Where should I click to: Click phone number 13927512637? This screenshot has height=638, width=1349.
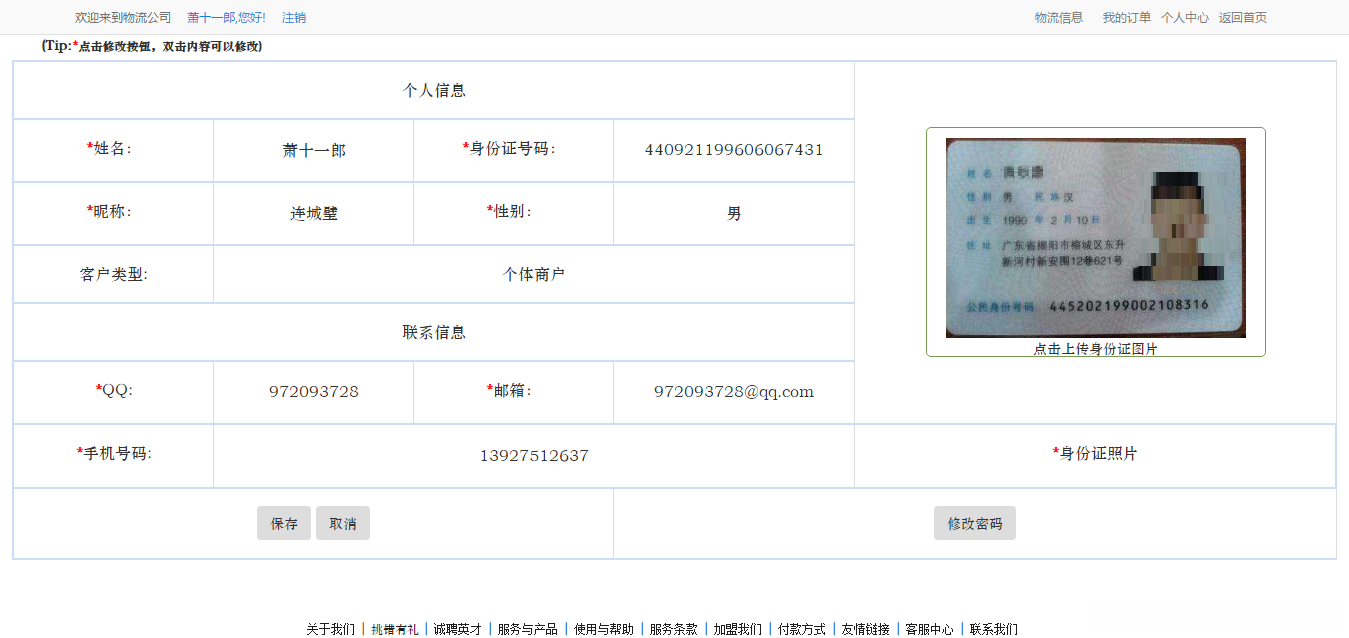click(534, 456)
